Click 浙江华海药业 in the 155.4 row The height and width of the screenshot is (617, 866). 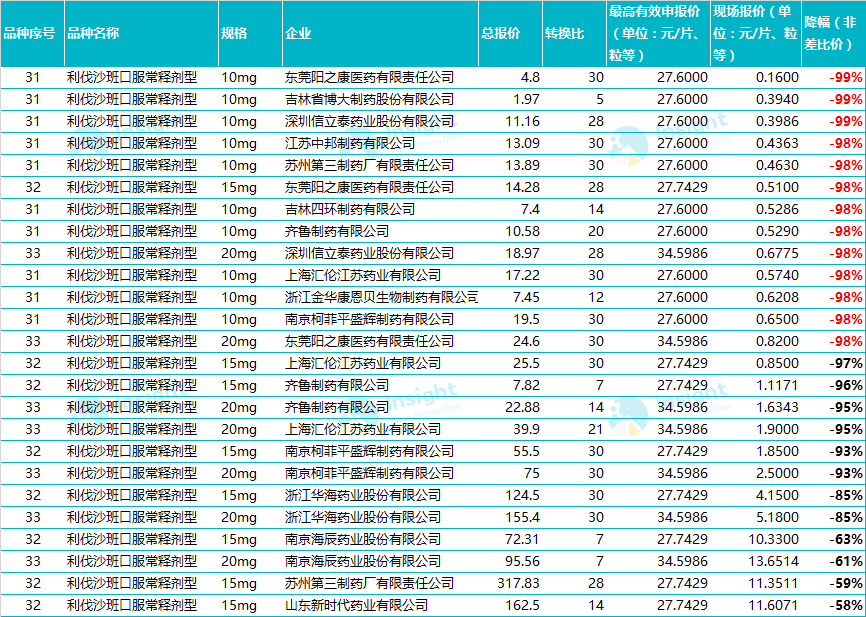[x=363, y=518]
